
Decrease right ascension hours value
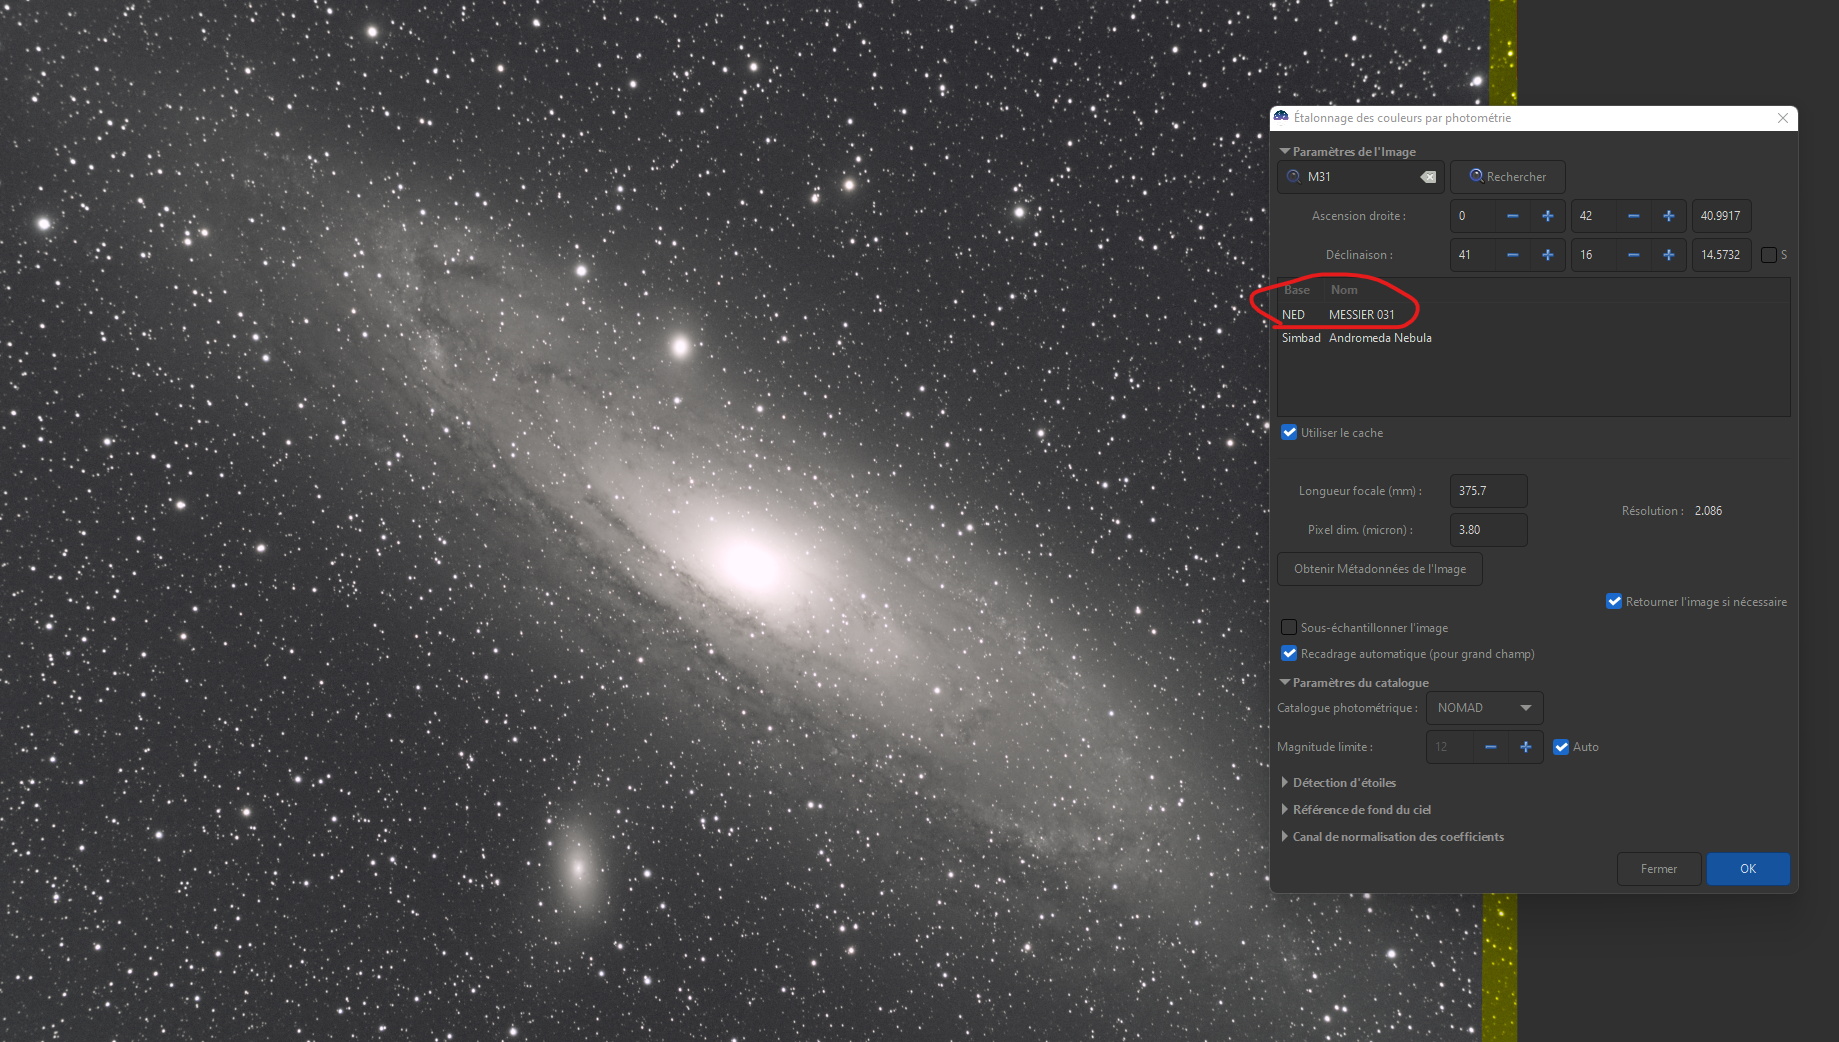click(x=1512, y=216)
